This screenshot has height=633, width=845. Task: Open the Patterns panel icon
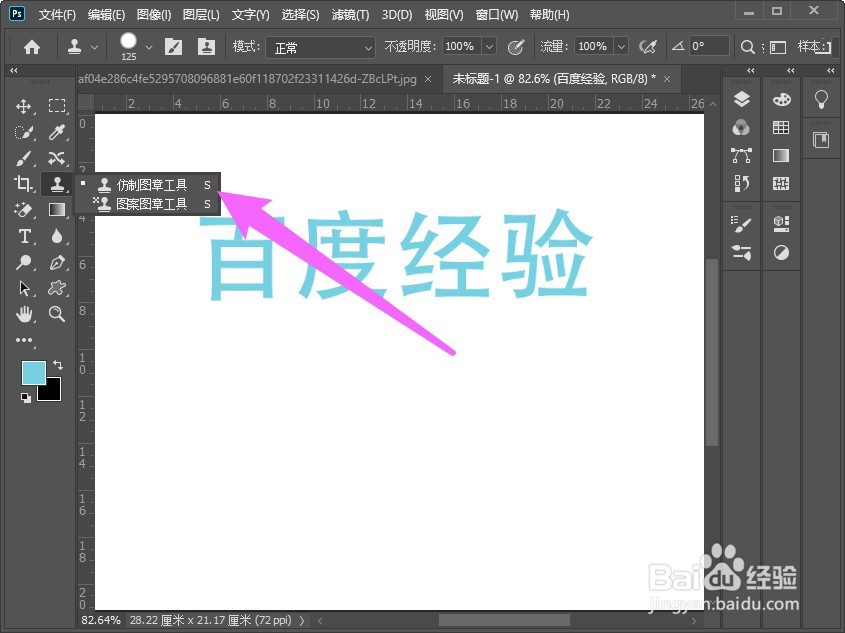[x=781, y=184]
